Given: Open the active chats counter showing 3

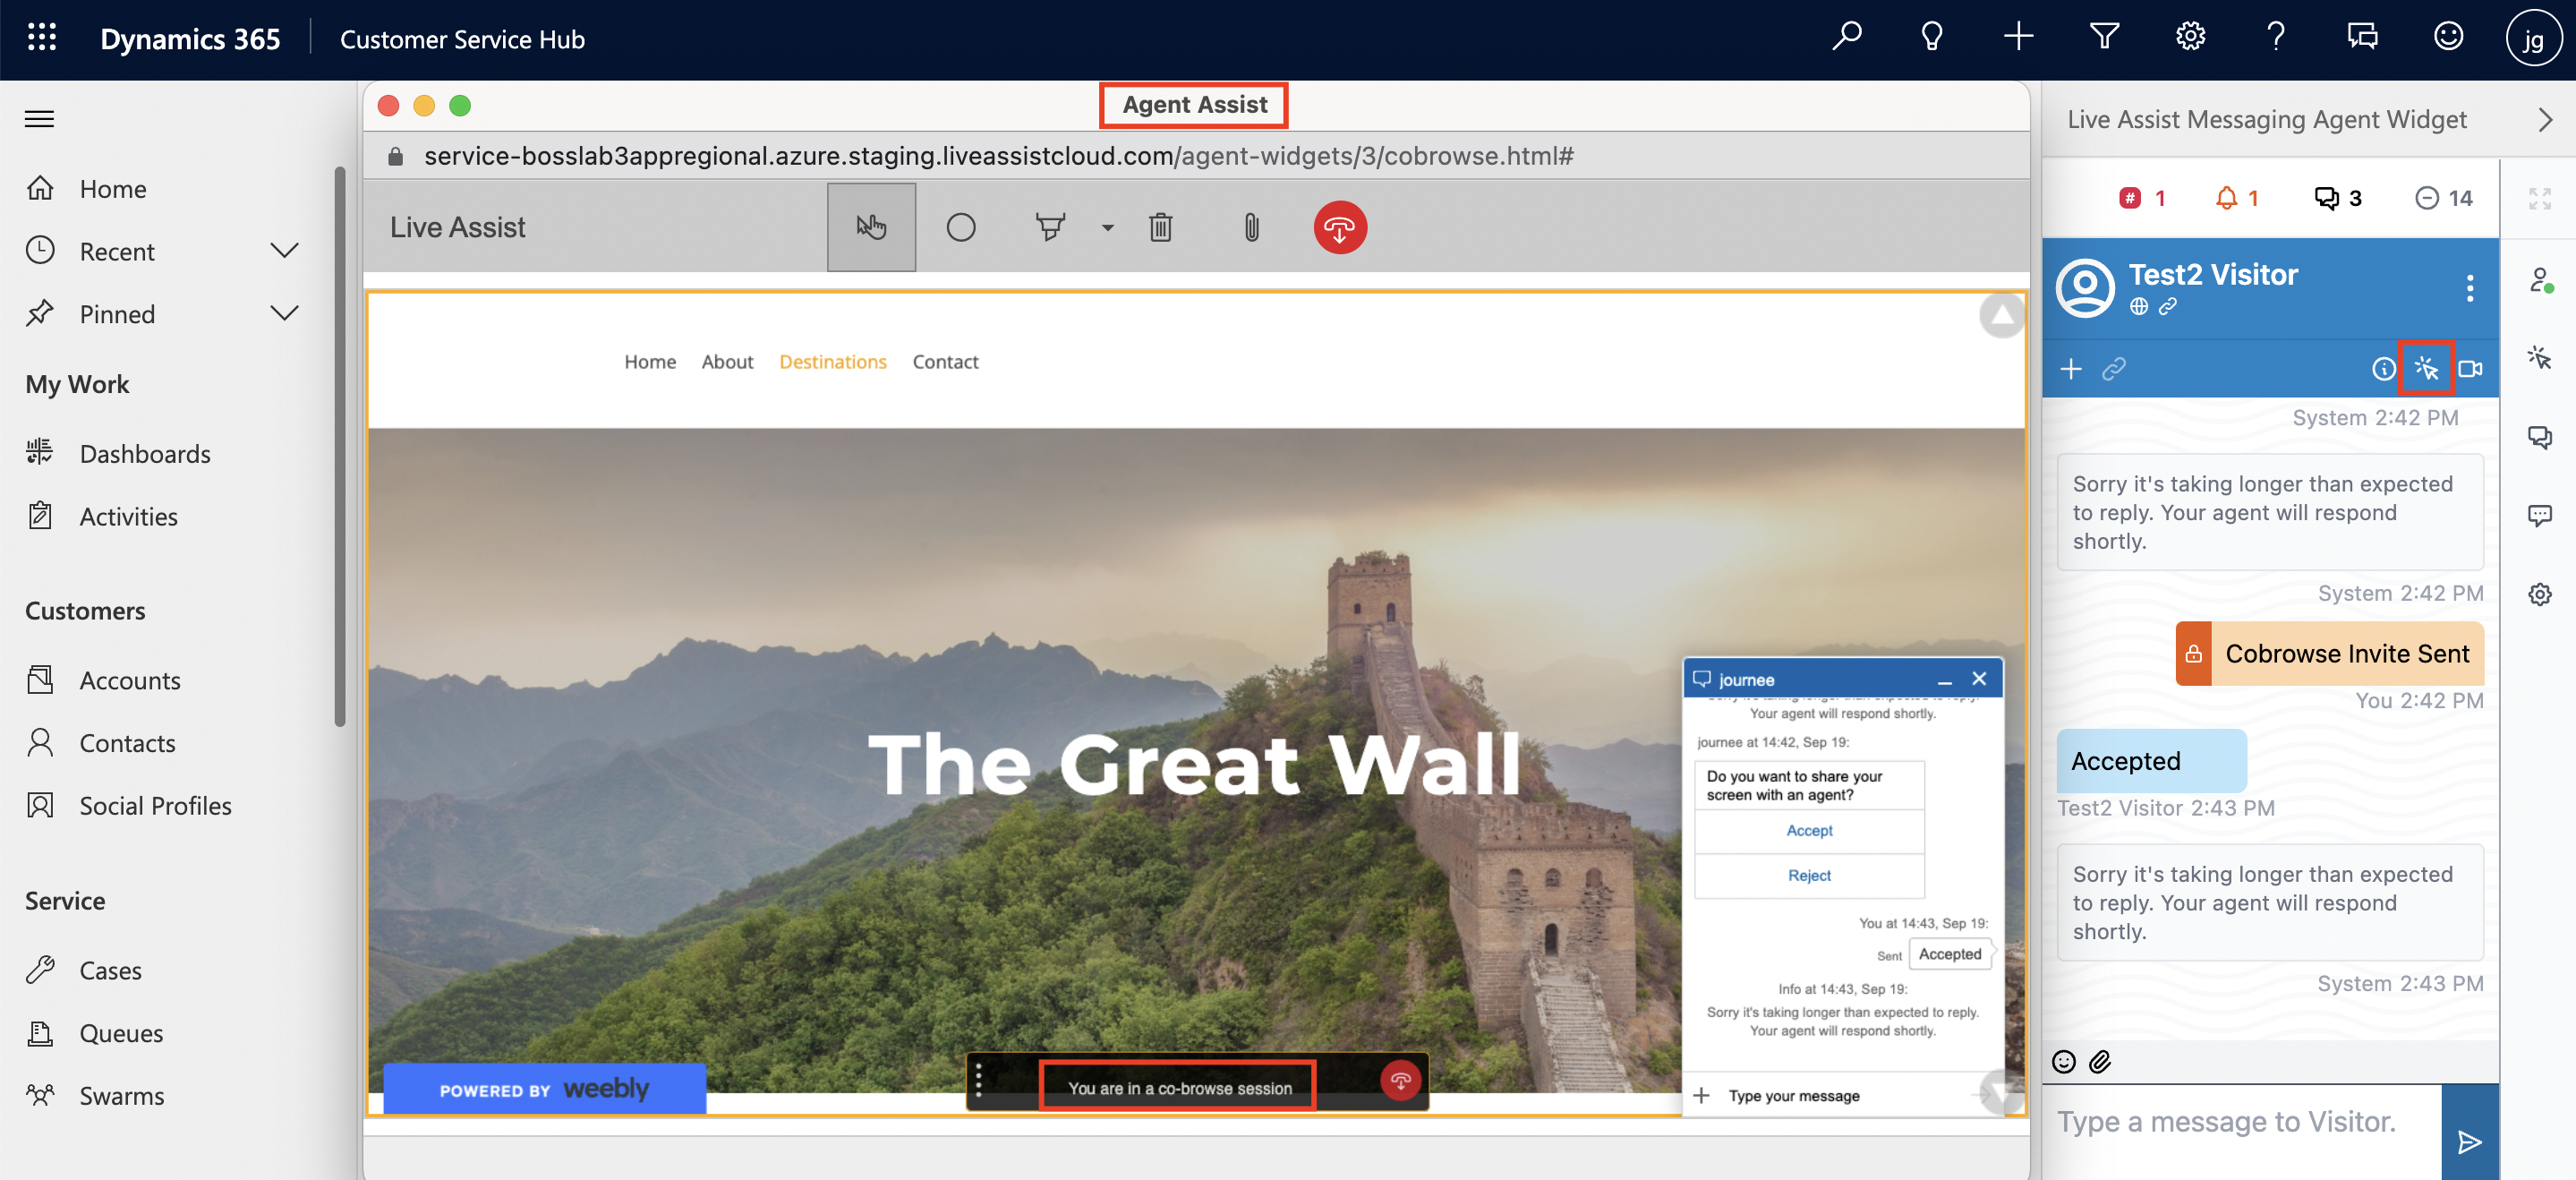Looking at the screenshot, I should [2338, 198].
